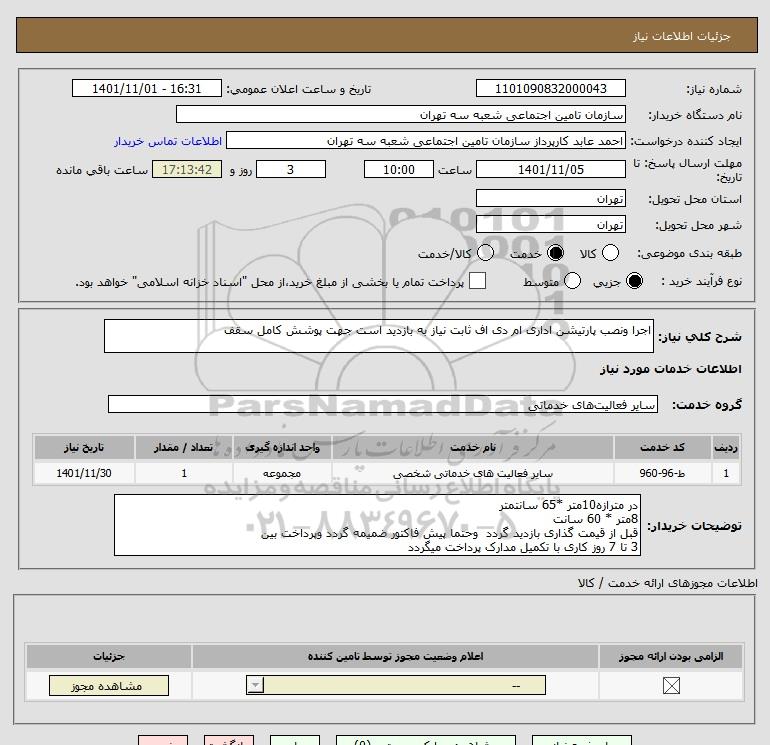
Task: Click the اطلاعات مجوزهای ارائه خدمت / کالا heading
Action: [x=667, y=583]
